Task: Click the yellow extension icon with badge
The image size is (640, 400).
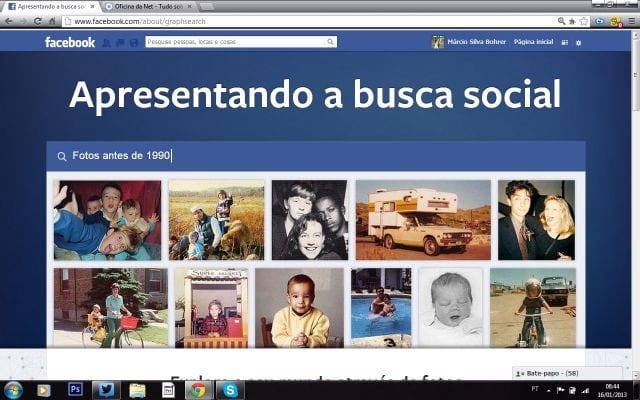Action: click(x=616, y=22)
